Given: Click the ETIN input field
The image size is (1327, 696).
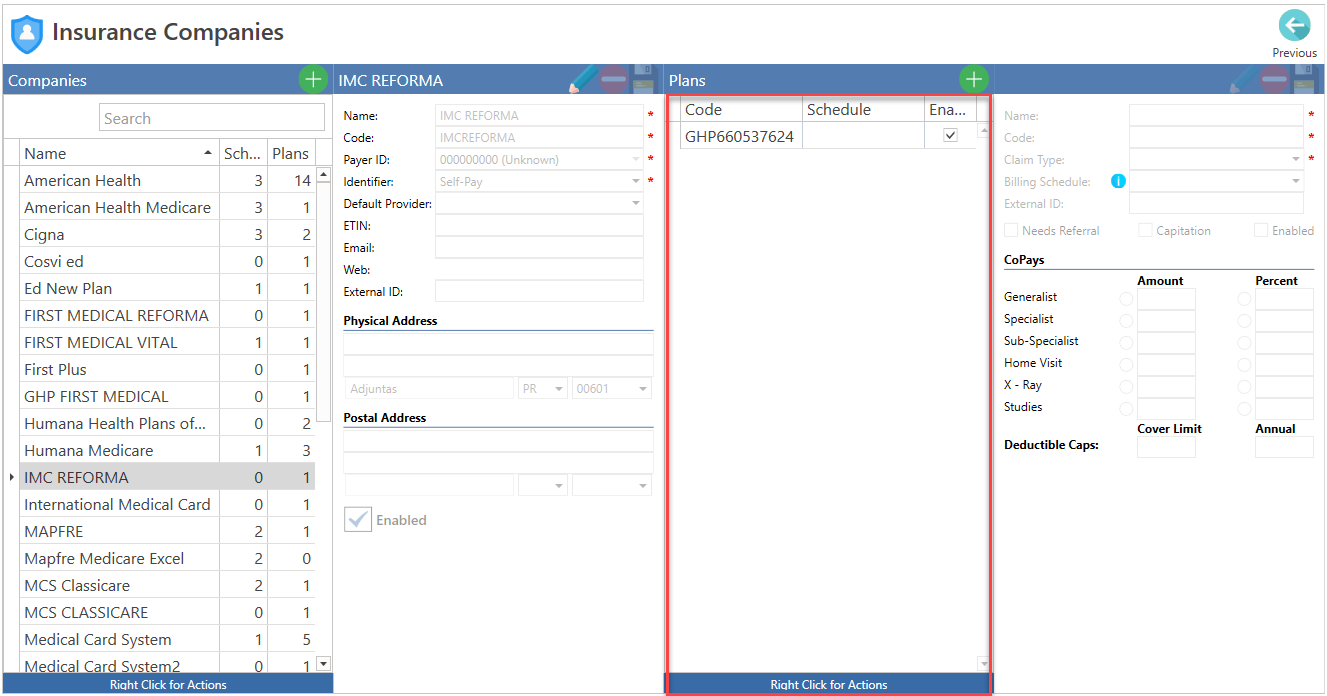Looking at the screenshot, I should tap(539, 225).
